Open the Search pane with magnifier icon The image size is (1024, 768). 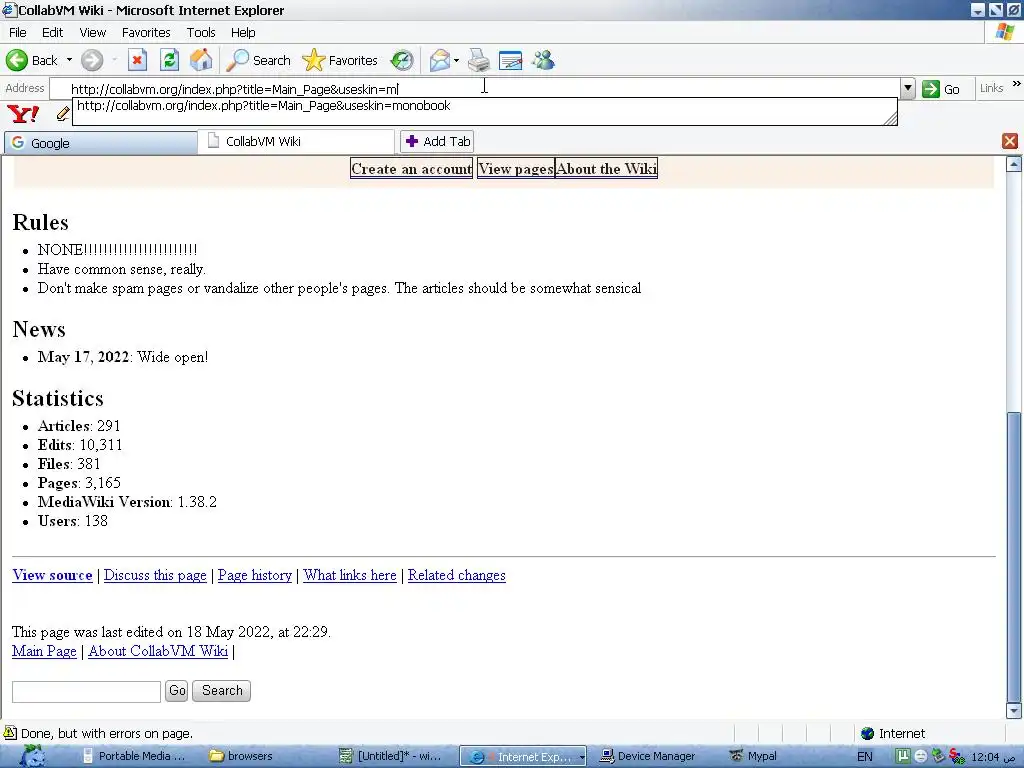click(x=258, y=60)
